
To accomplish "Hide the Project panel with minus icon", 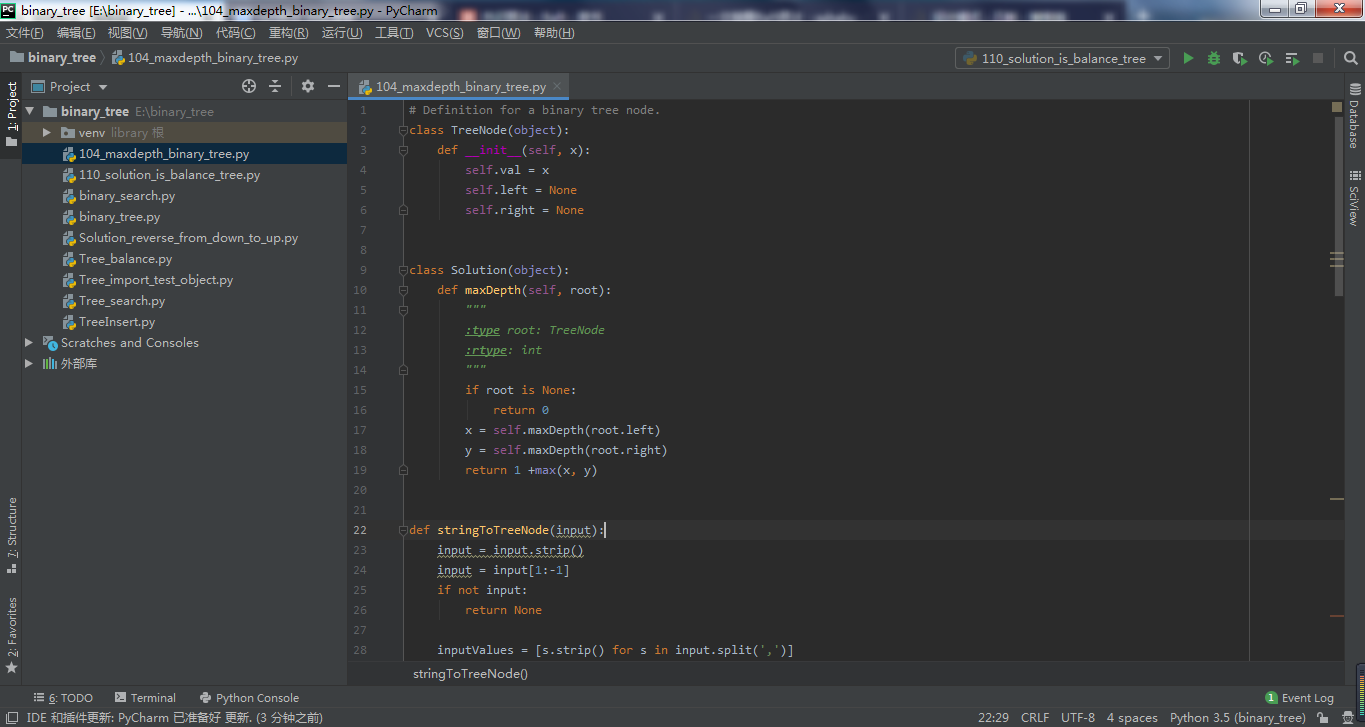I will point(334,86).
